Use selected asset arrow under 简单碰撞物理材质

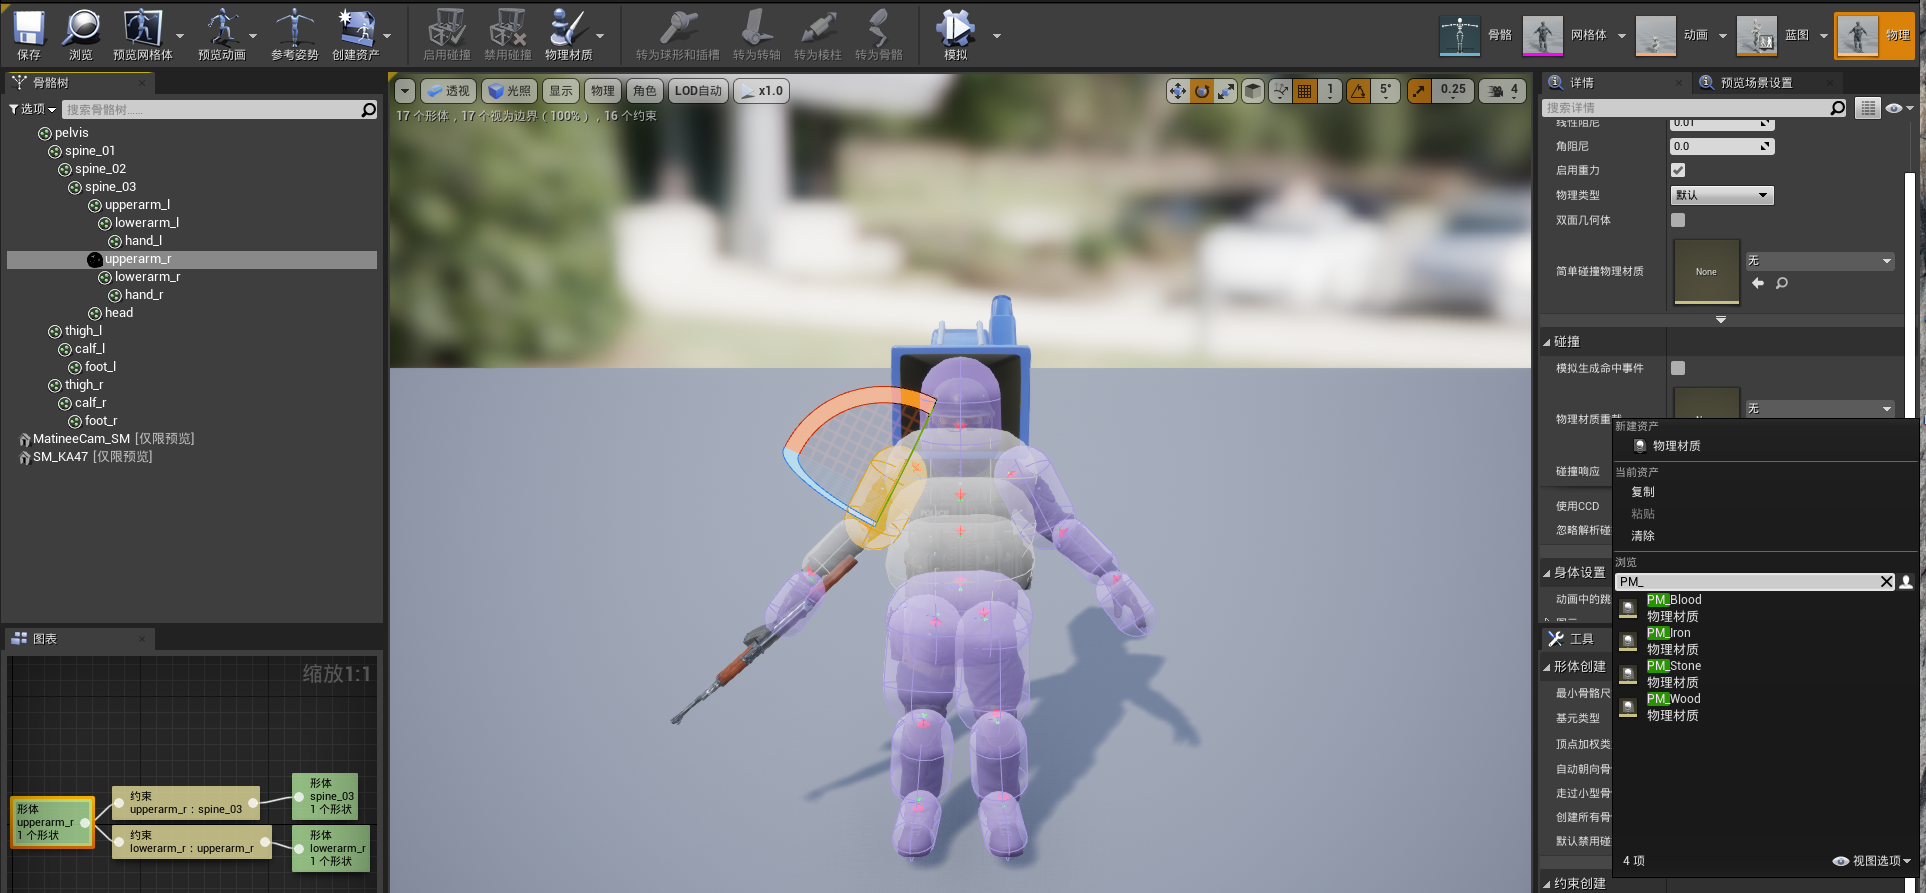click(x=1758, y=283)
